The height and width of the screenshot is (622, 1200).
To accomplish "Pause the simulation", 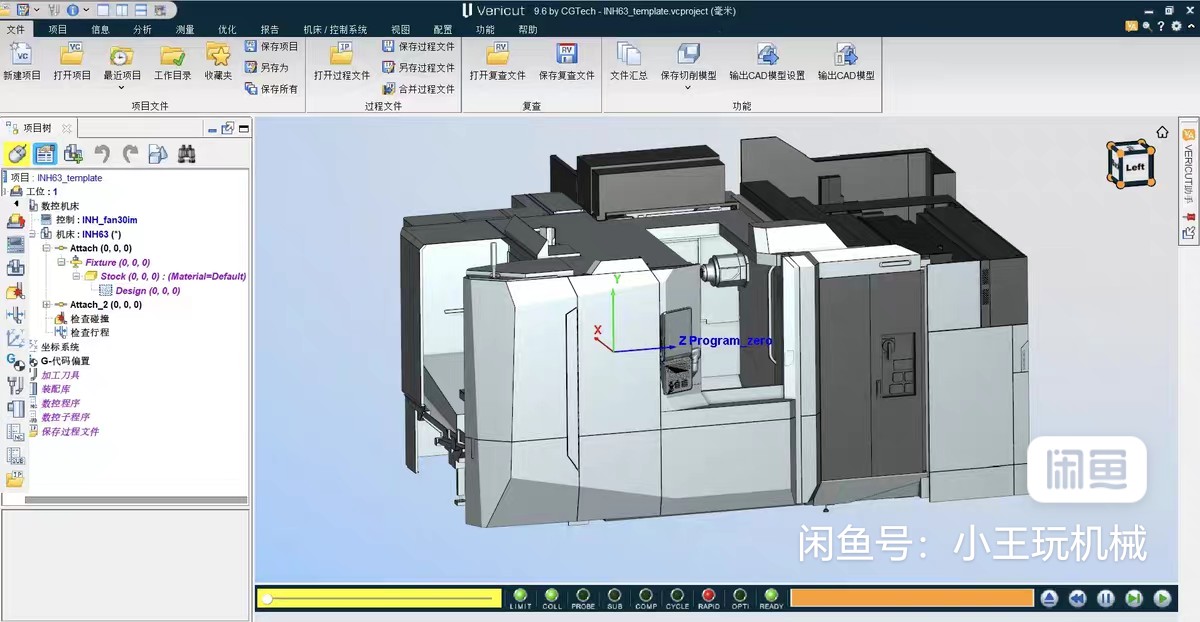I will [x=1106, y=599].
